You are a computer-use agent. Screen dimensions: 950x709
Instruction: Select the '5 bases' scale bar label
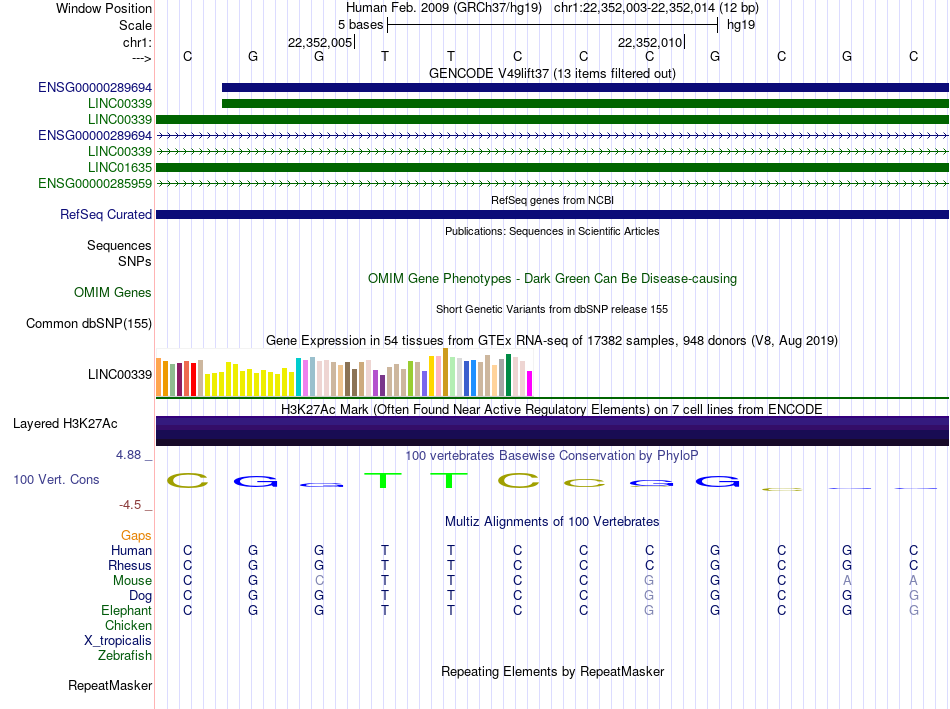click(360, 25)
